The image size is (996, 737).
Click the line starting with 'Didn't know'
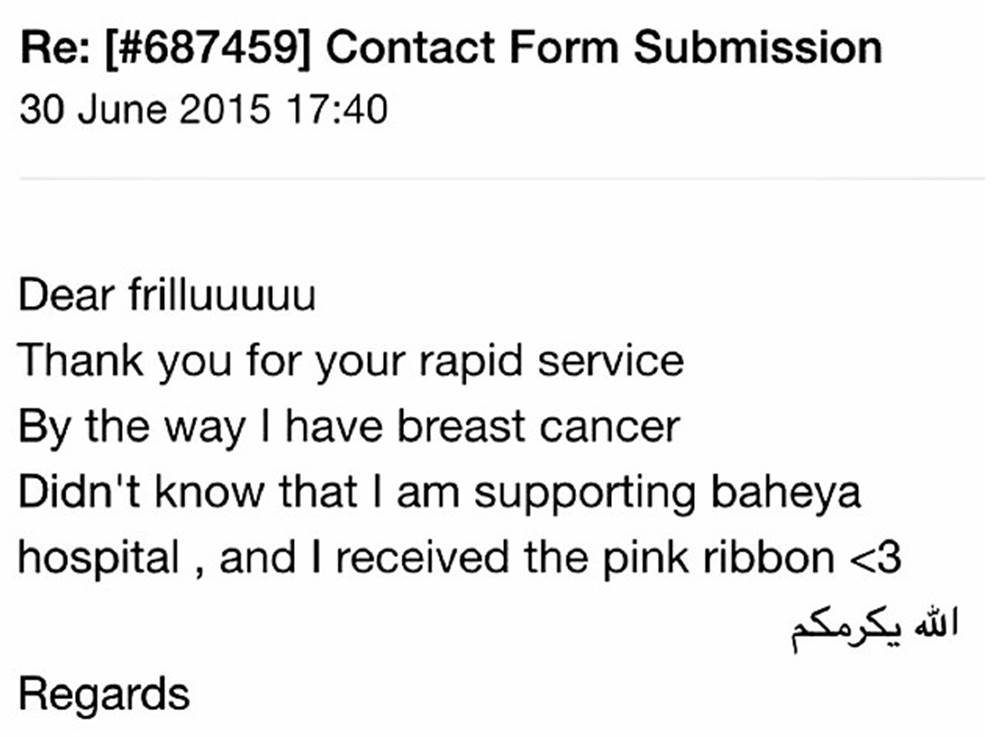click(x=440, y=493)
